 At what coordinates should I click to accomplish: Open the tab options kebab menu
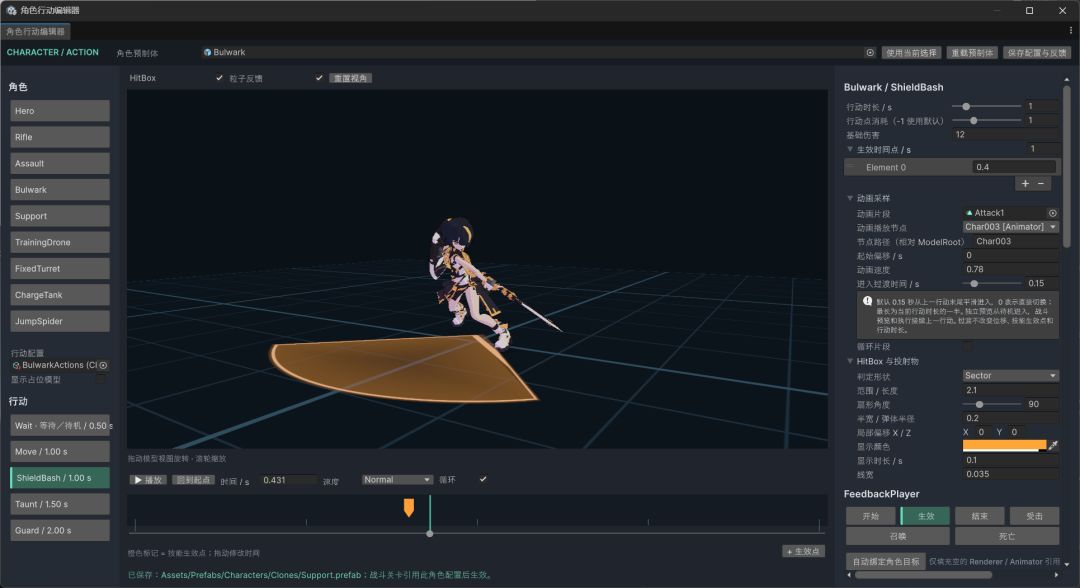(1070, 31)
